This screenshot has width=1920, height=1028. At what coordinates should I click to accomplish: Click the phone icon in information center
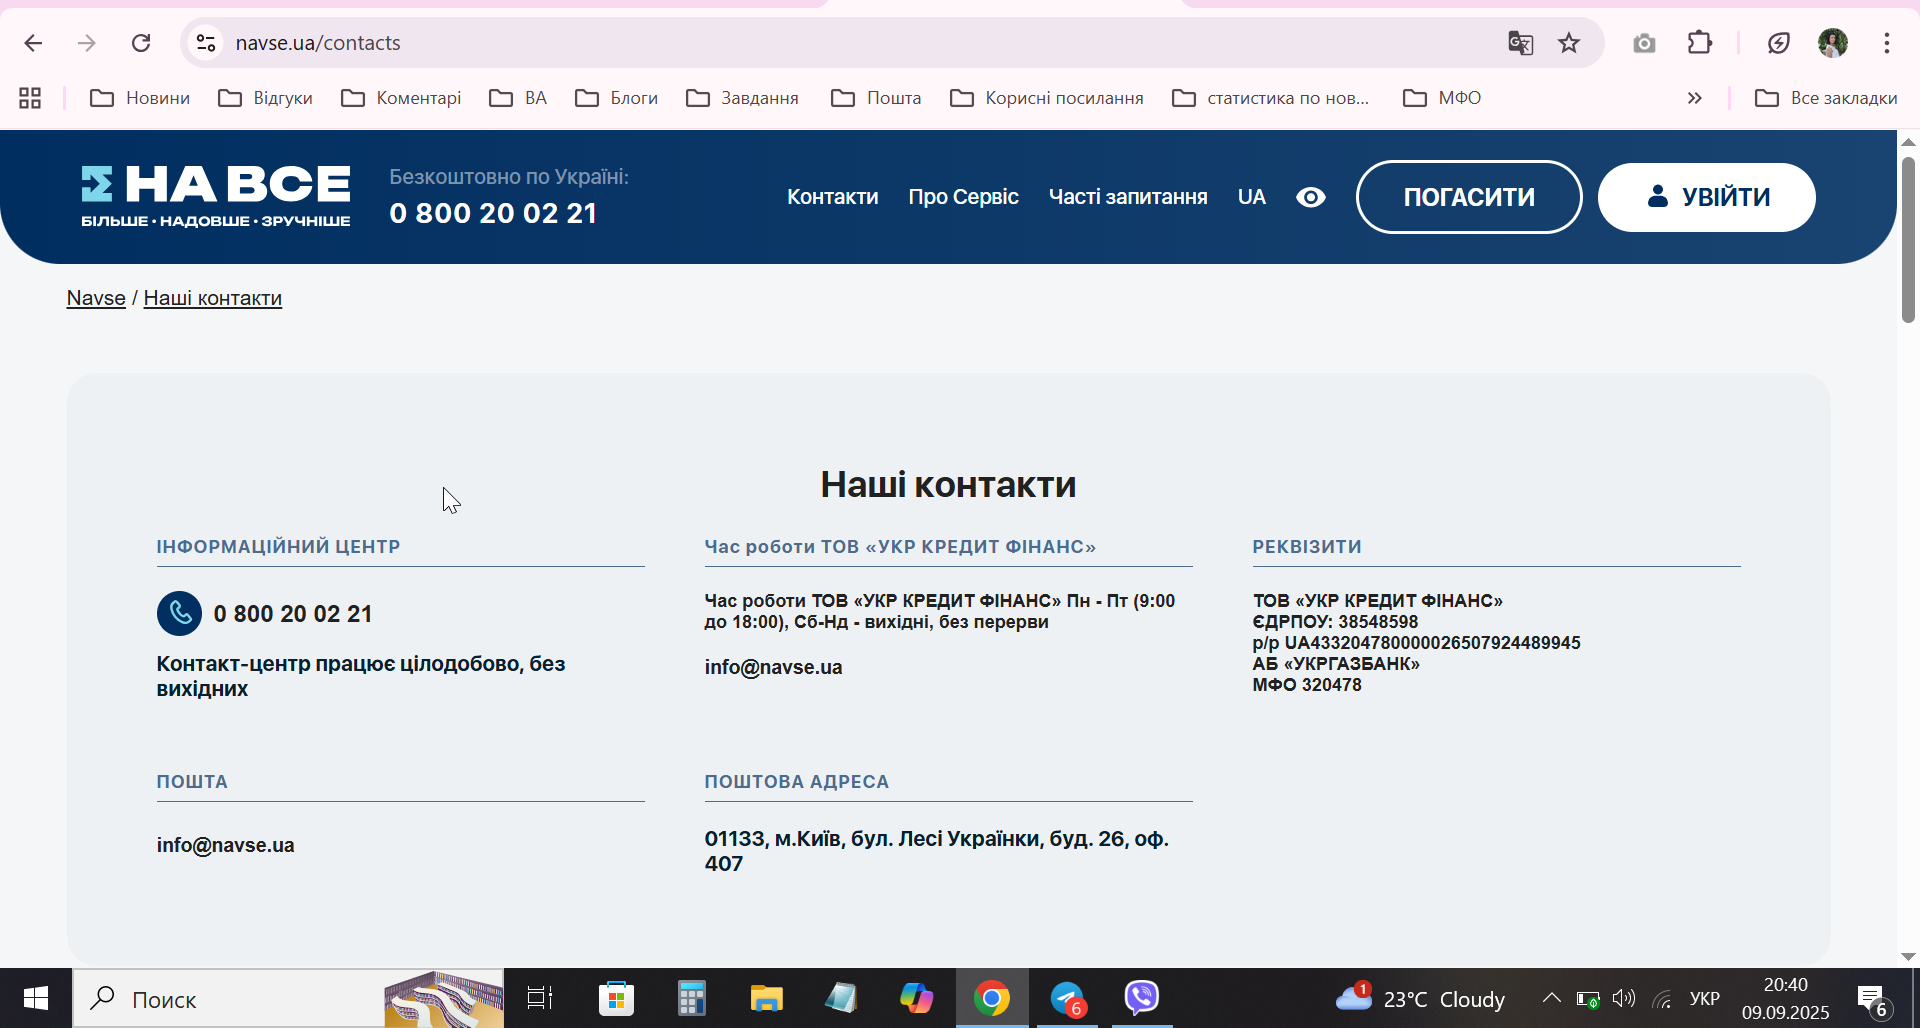click(x=179, y=614)
